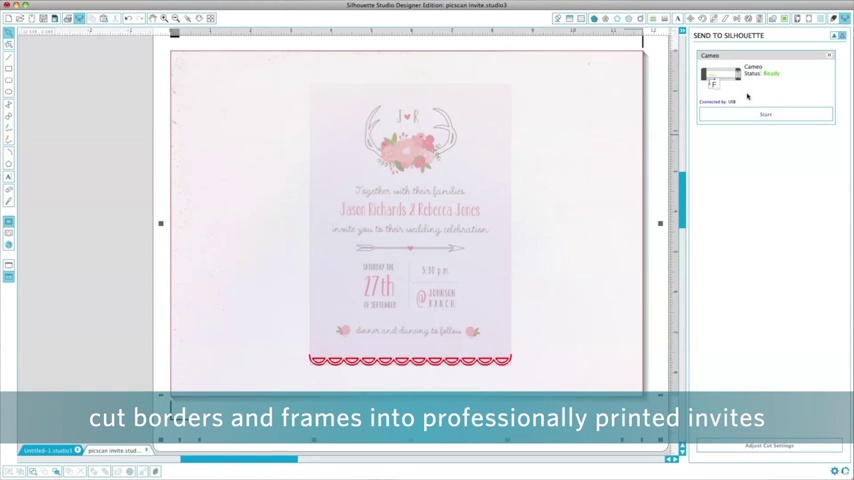The width and height of the screenshot is (854, 480).
Task: Click the up triangle in Send to Silhouette header
Action: (834, 35)
